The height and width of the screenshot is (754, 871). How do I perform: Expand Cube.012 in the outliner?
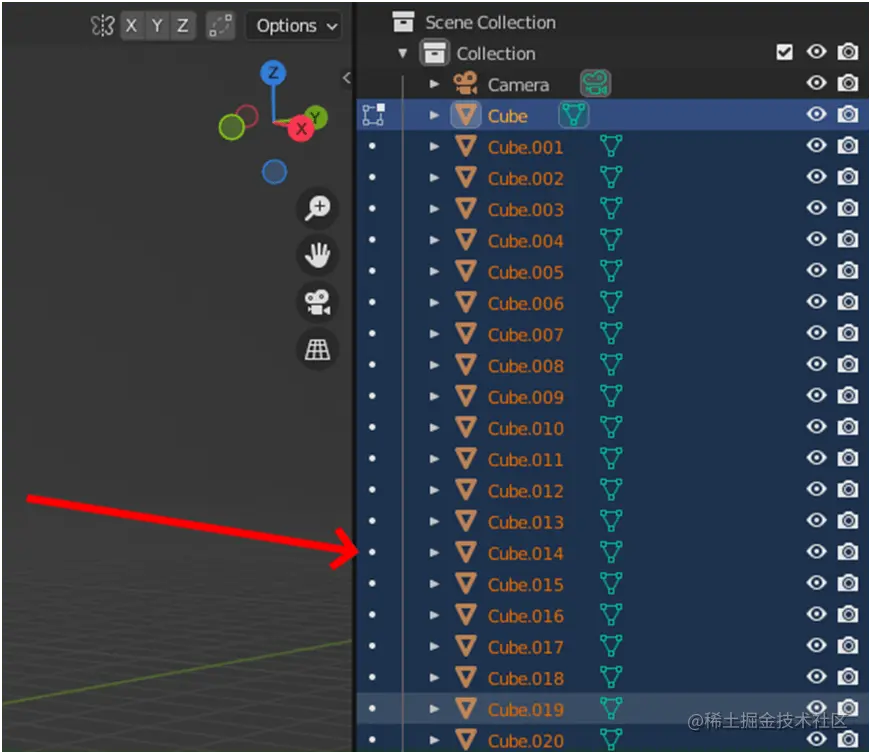click(x=434, y=490)
